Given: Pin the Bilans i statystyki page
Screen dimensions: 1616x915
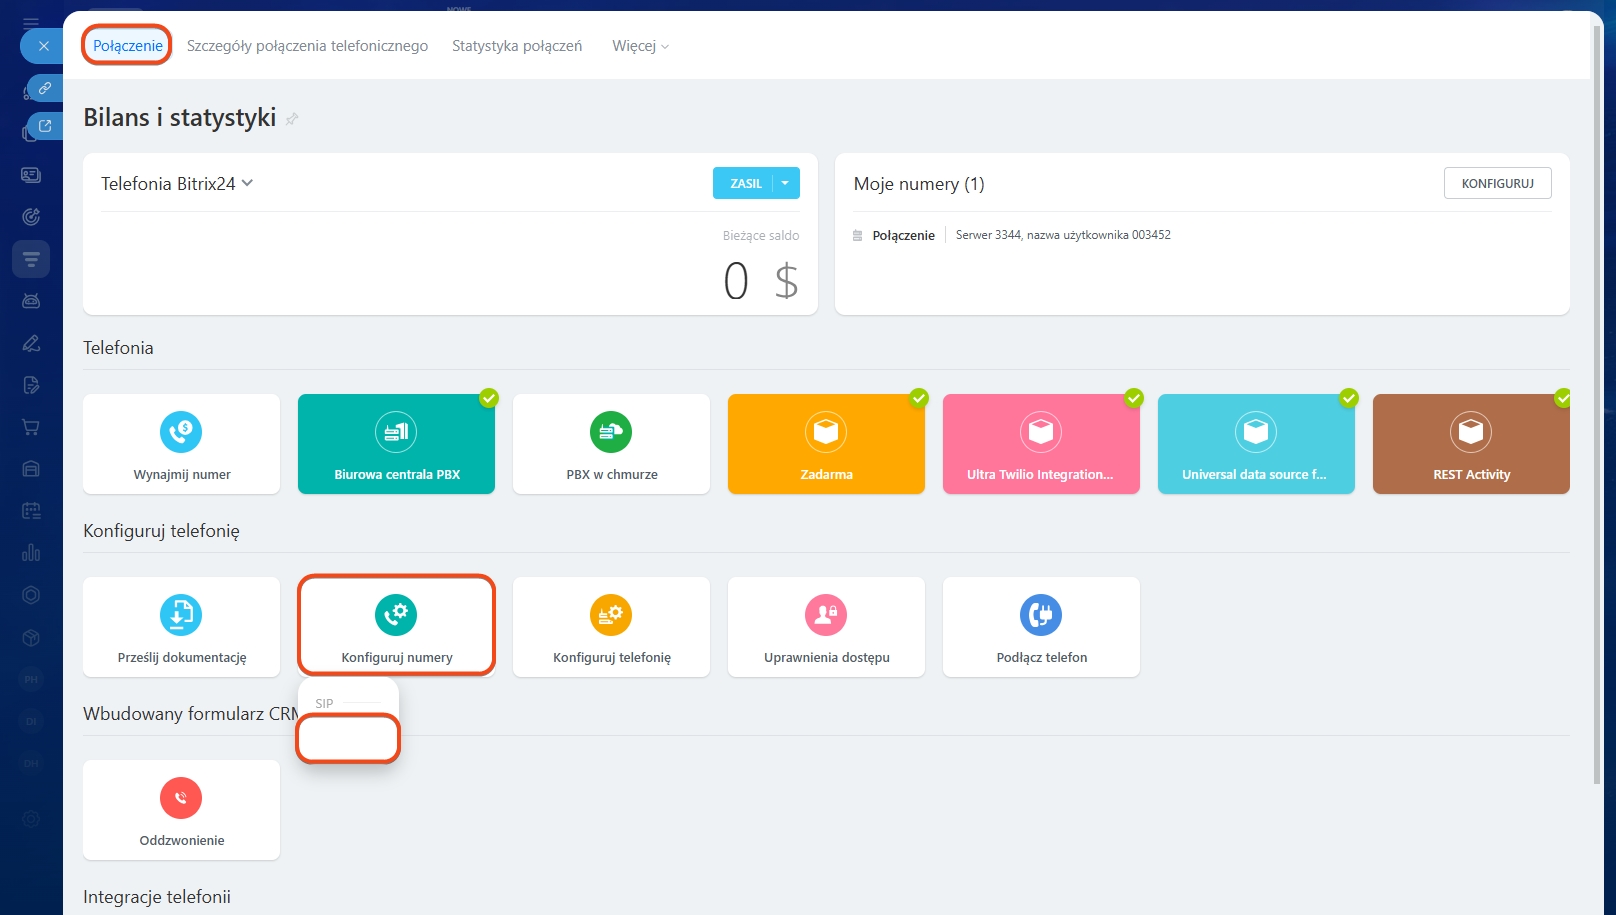Looking at the screenshot, I should (x=292, y=119).
